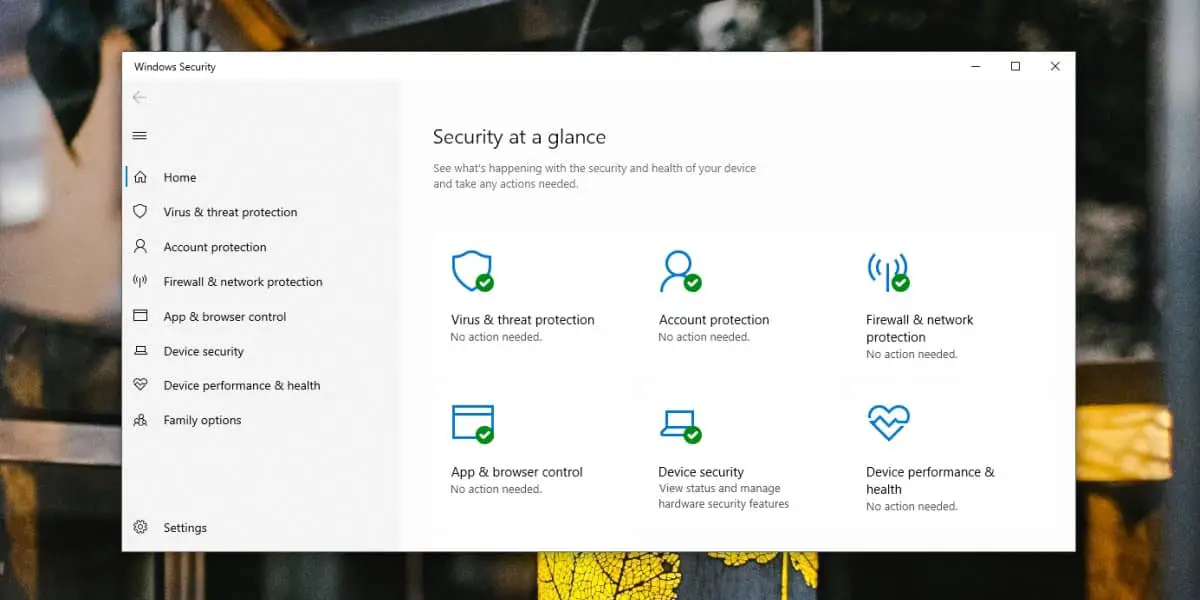Click the family icon beside Family options
Screen dimensions: 1200x600
click(140, 420)
